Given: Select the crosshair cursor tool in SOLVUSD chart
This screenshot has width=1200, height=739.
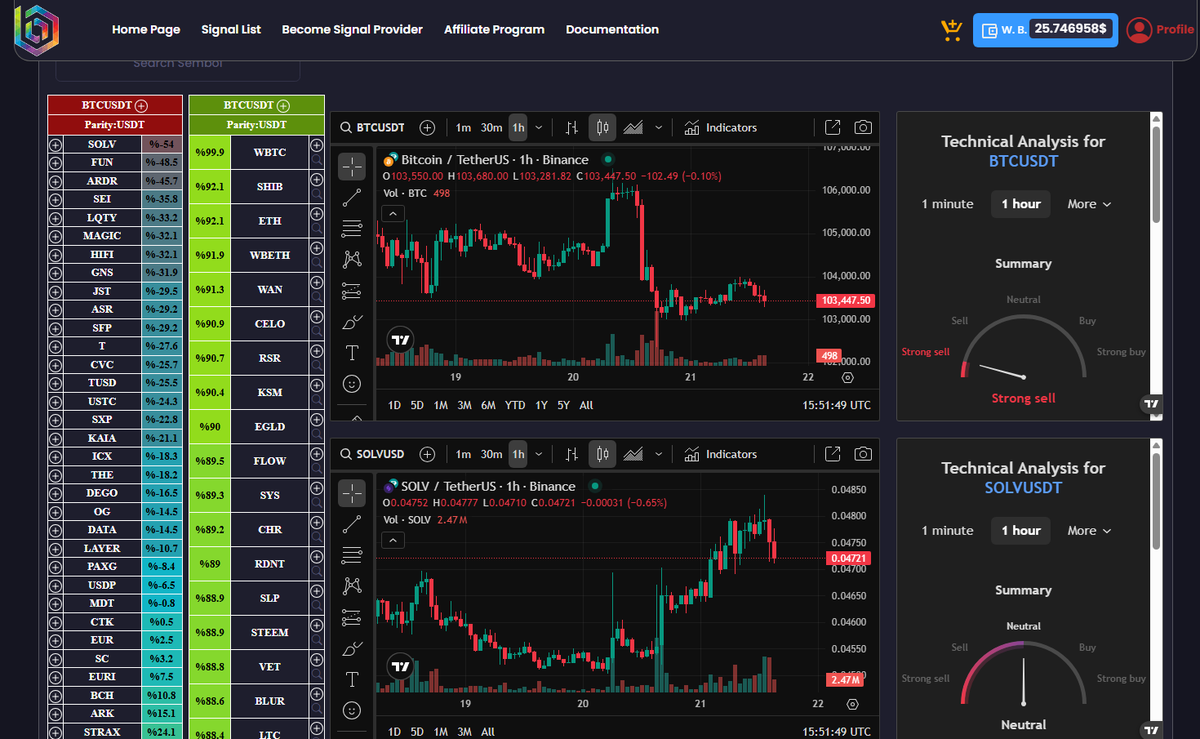Looking at the screenshot, I should point(352,493).
